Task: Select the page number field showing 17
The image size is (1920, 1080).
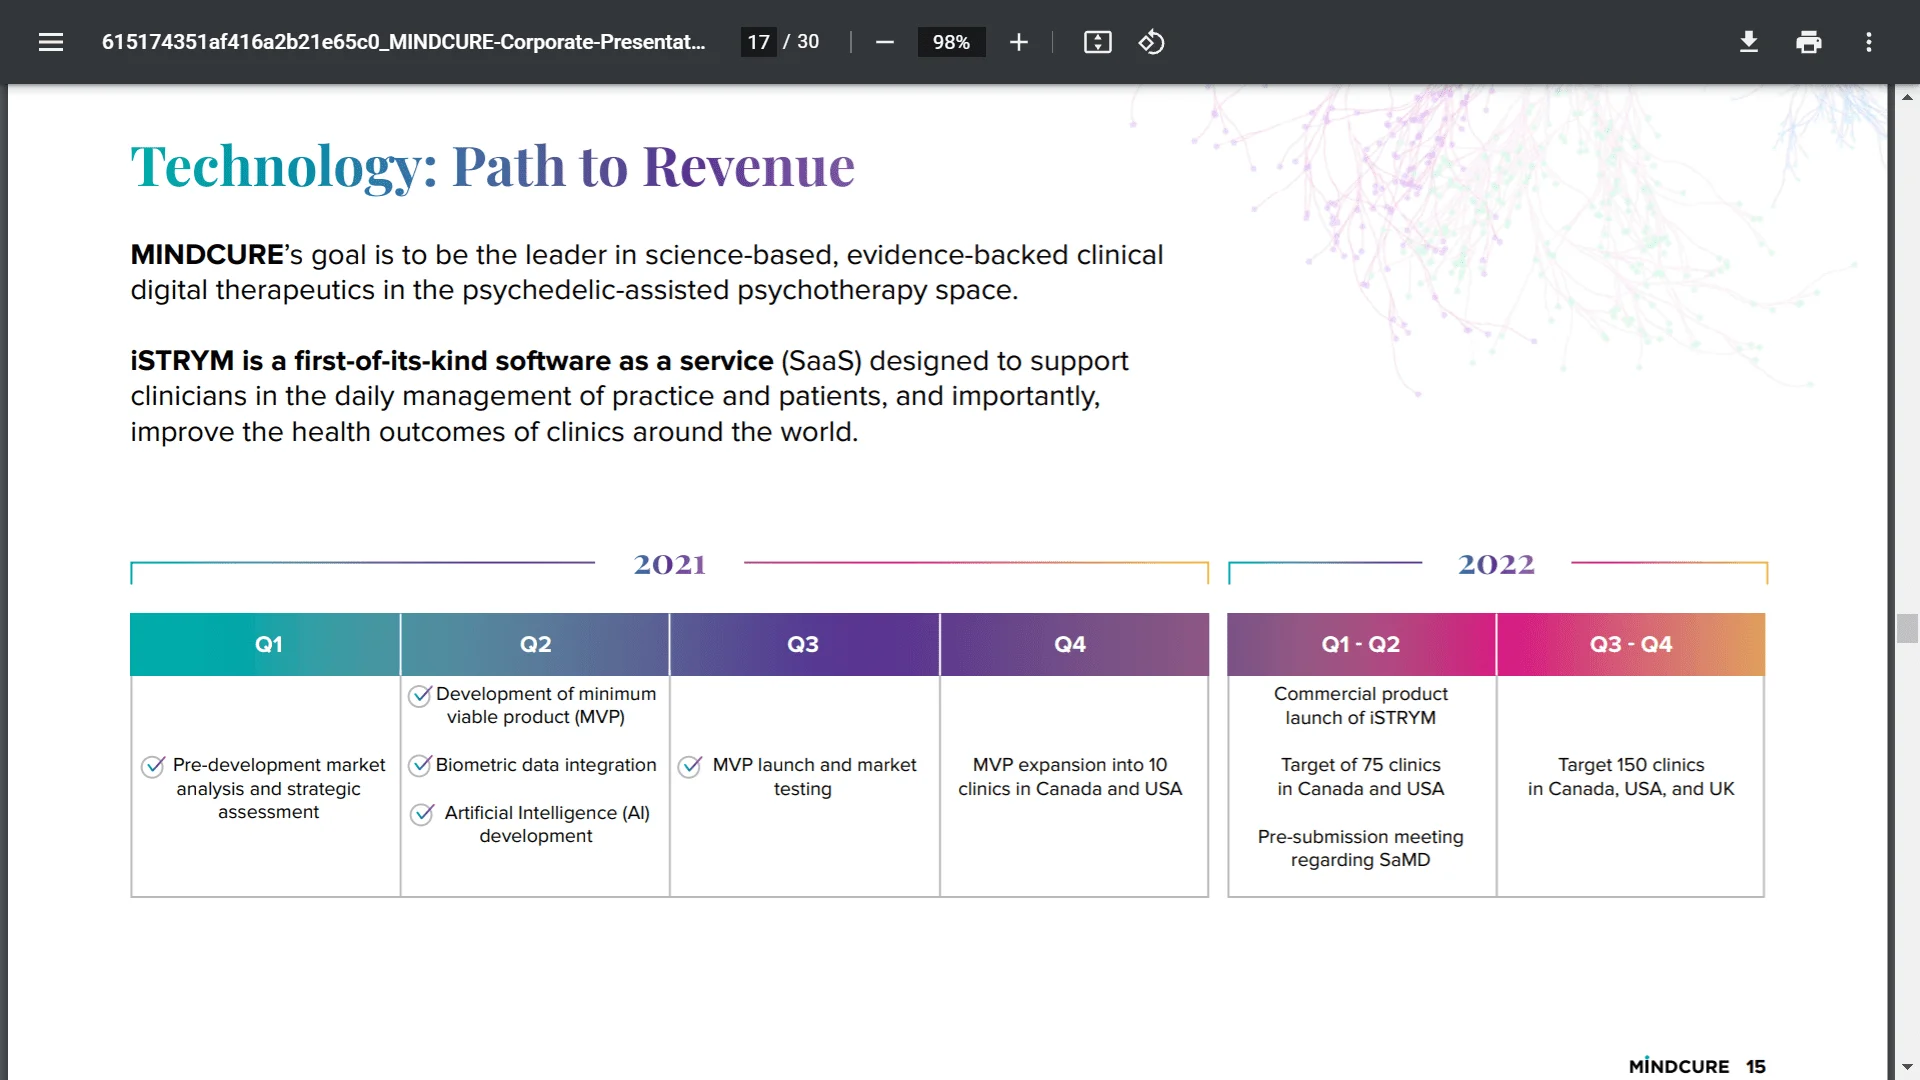Action: point(758,42)
